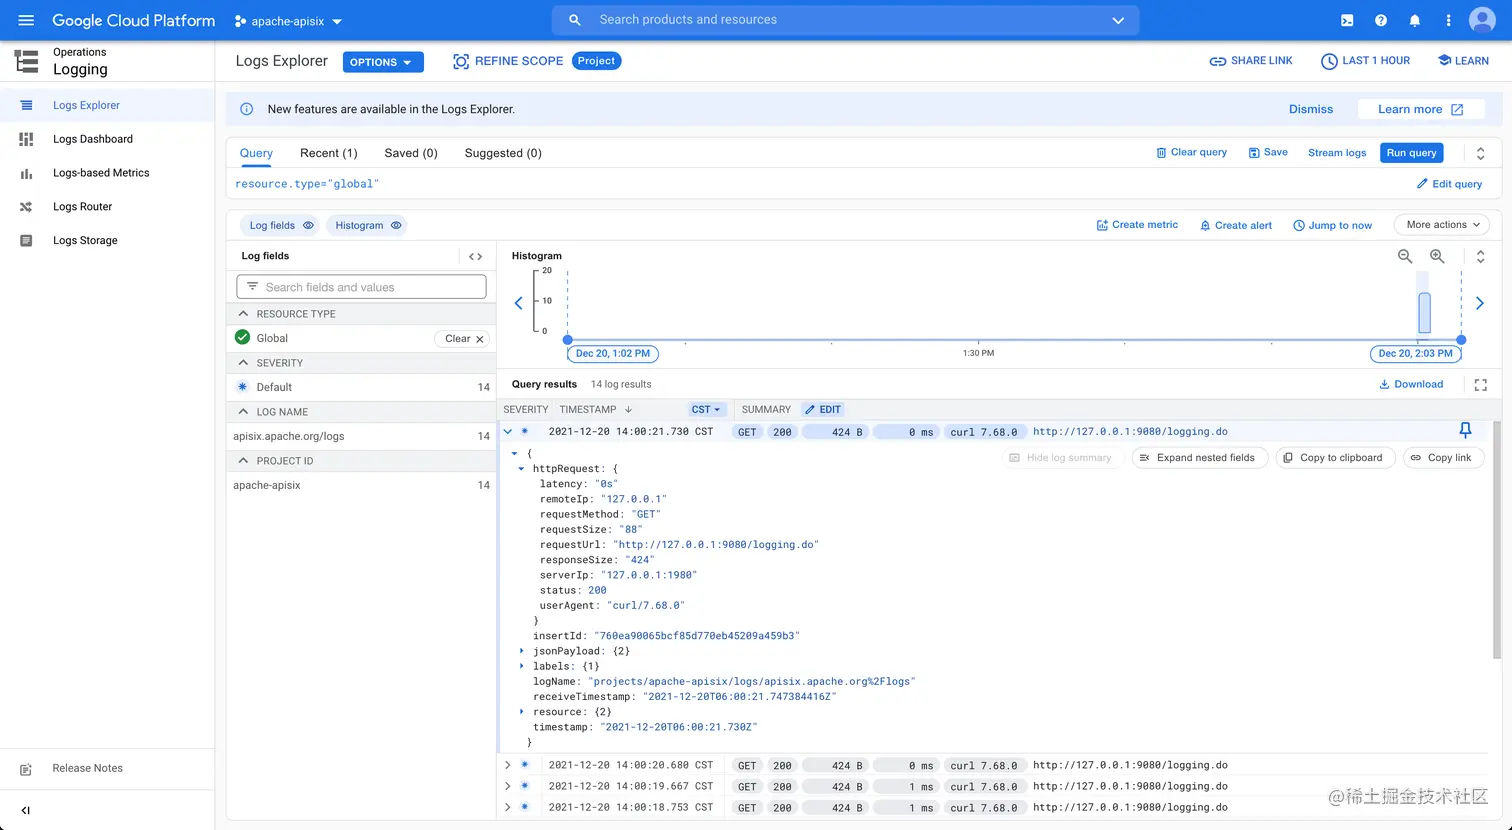Expand the labels field
Screen dimensions: 1512x830
tap(522, 666)
